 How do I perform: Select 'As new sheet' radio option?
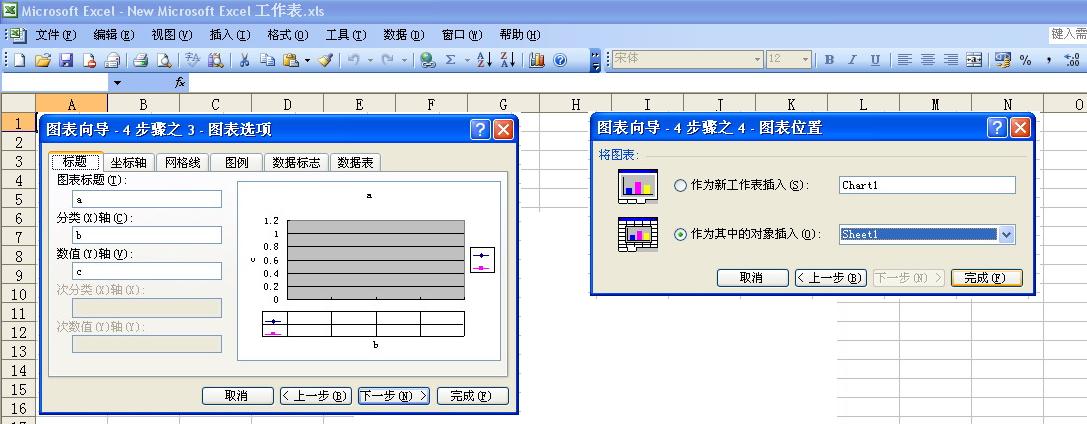680,185
